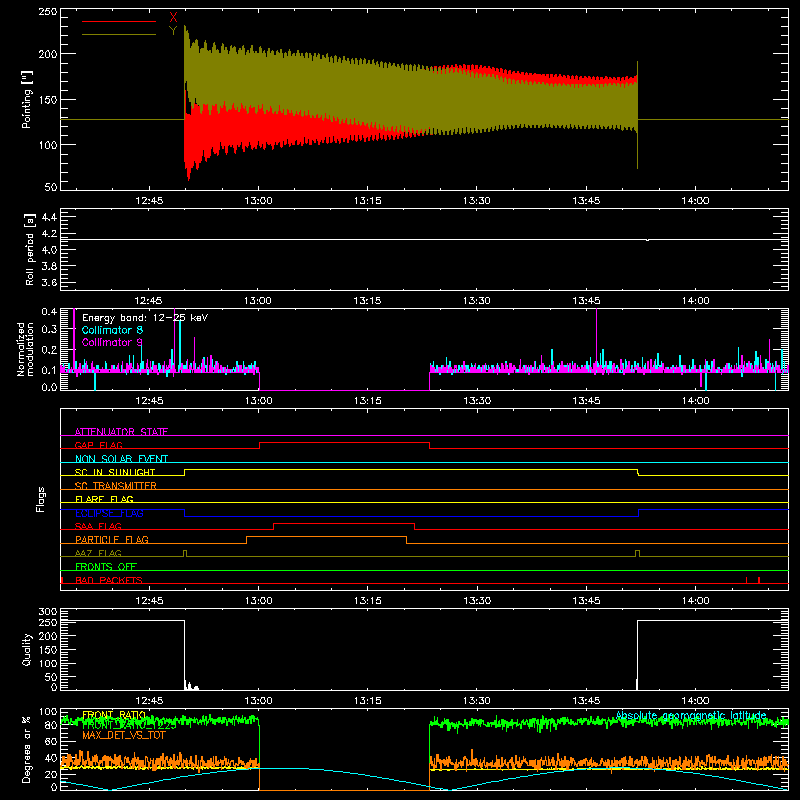Click the green FRONT_RATIO_1225 legend label
This screenshot has width=800, height=800.
click(129, 725)
